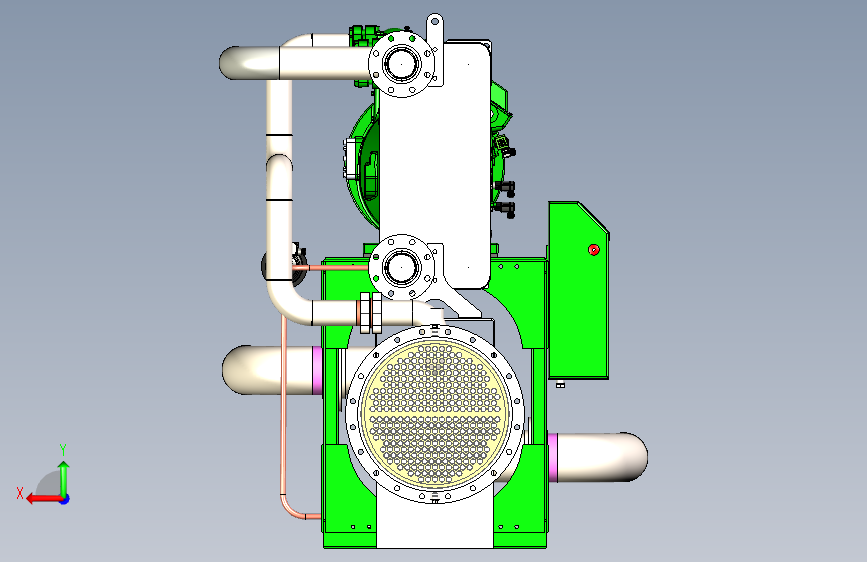Select the lower round pipe flange on white body

pyautogui.click(x=401, y=267)
